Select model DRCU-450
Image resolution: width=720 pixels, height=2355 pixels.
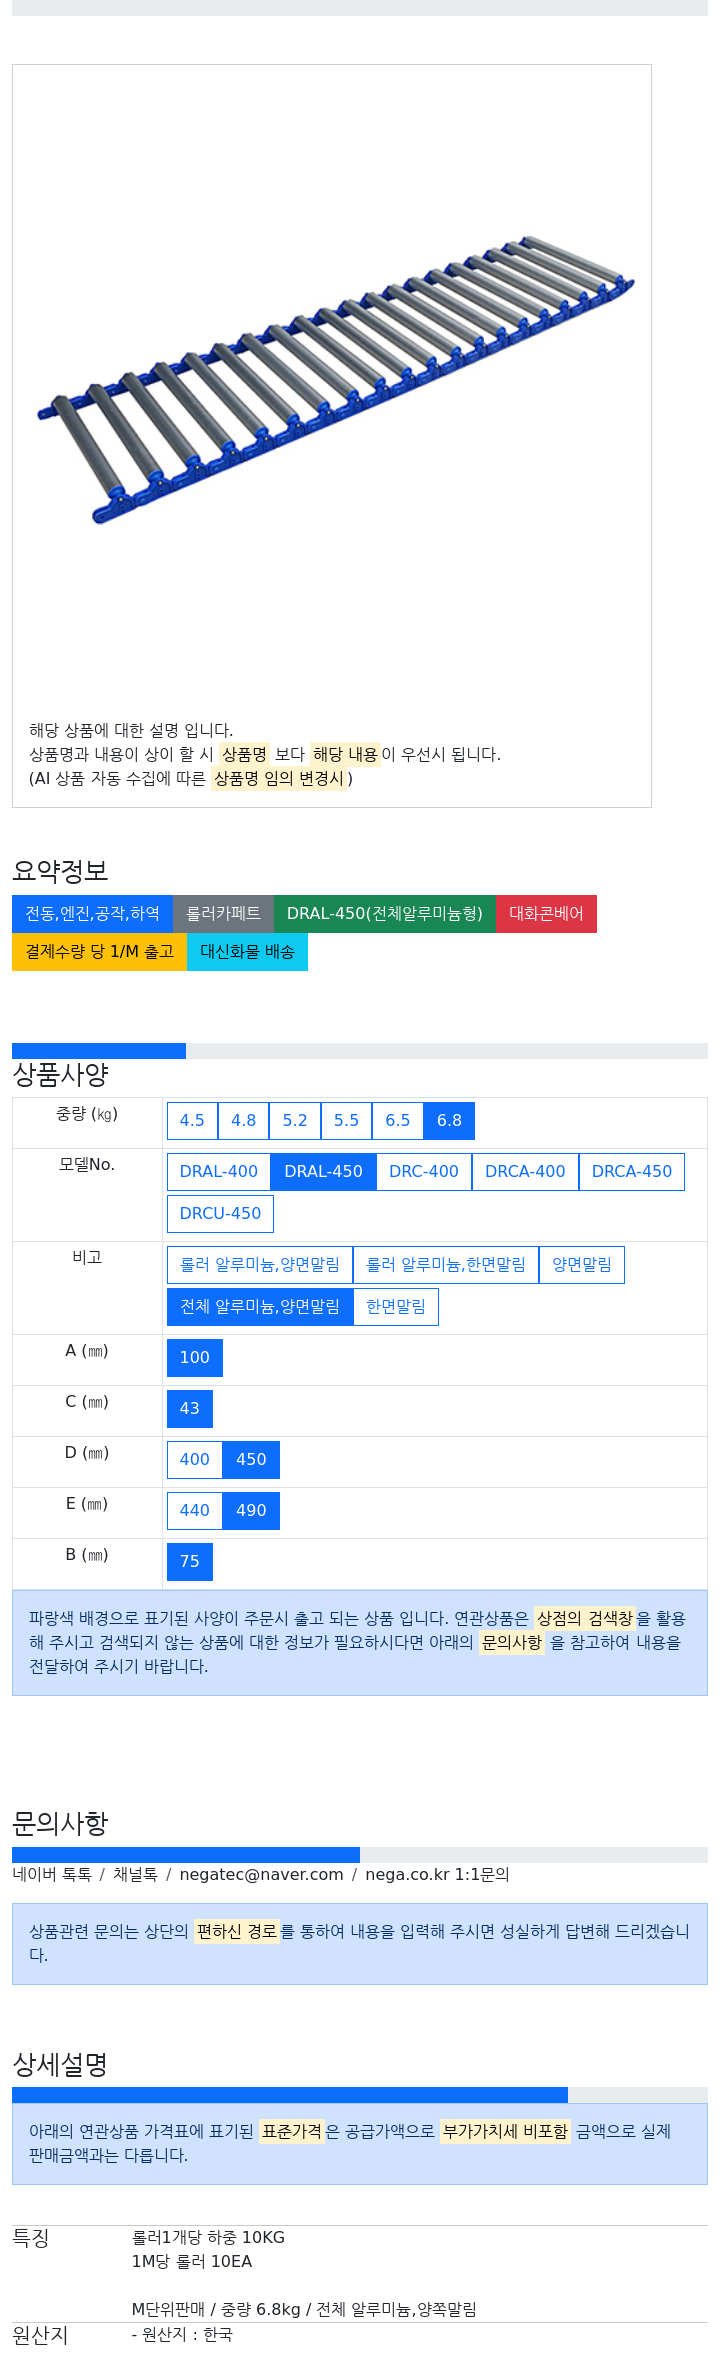tap(220, 1214)
